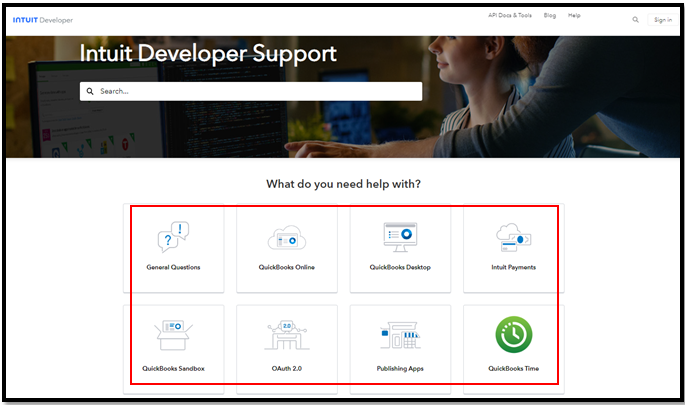Open the Blog nav item

point(550,15)
